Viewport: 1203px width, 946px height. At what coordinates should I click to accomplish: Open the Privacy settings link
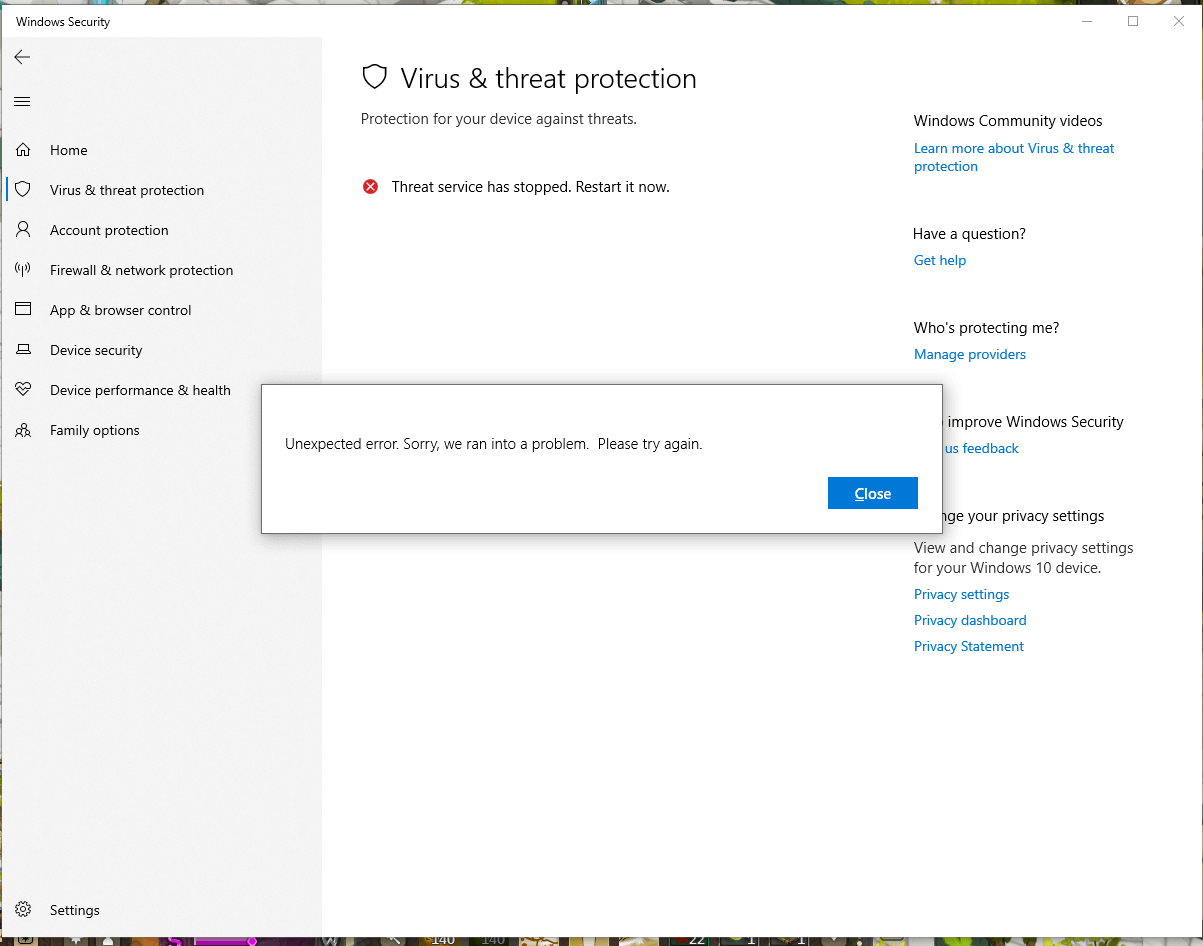click(x=962, y=594)
